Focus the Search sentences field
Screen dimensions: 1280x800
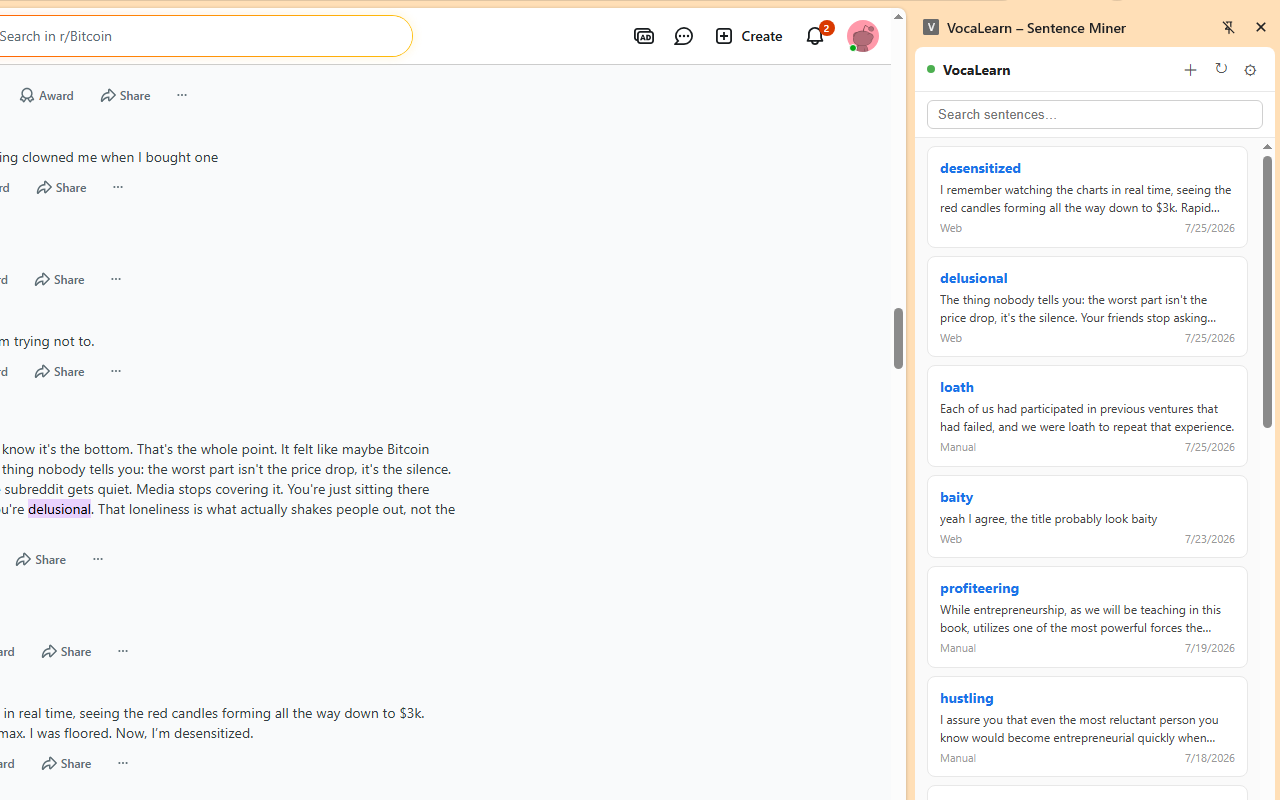click(x=1094, y=114)
